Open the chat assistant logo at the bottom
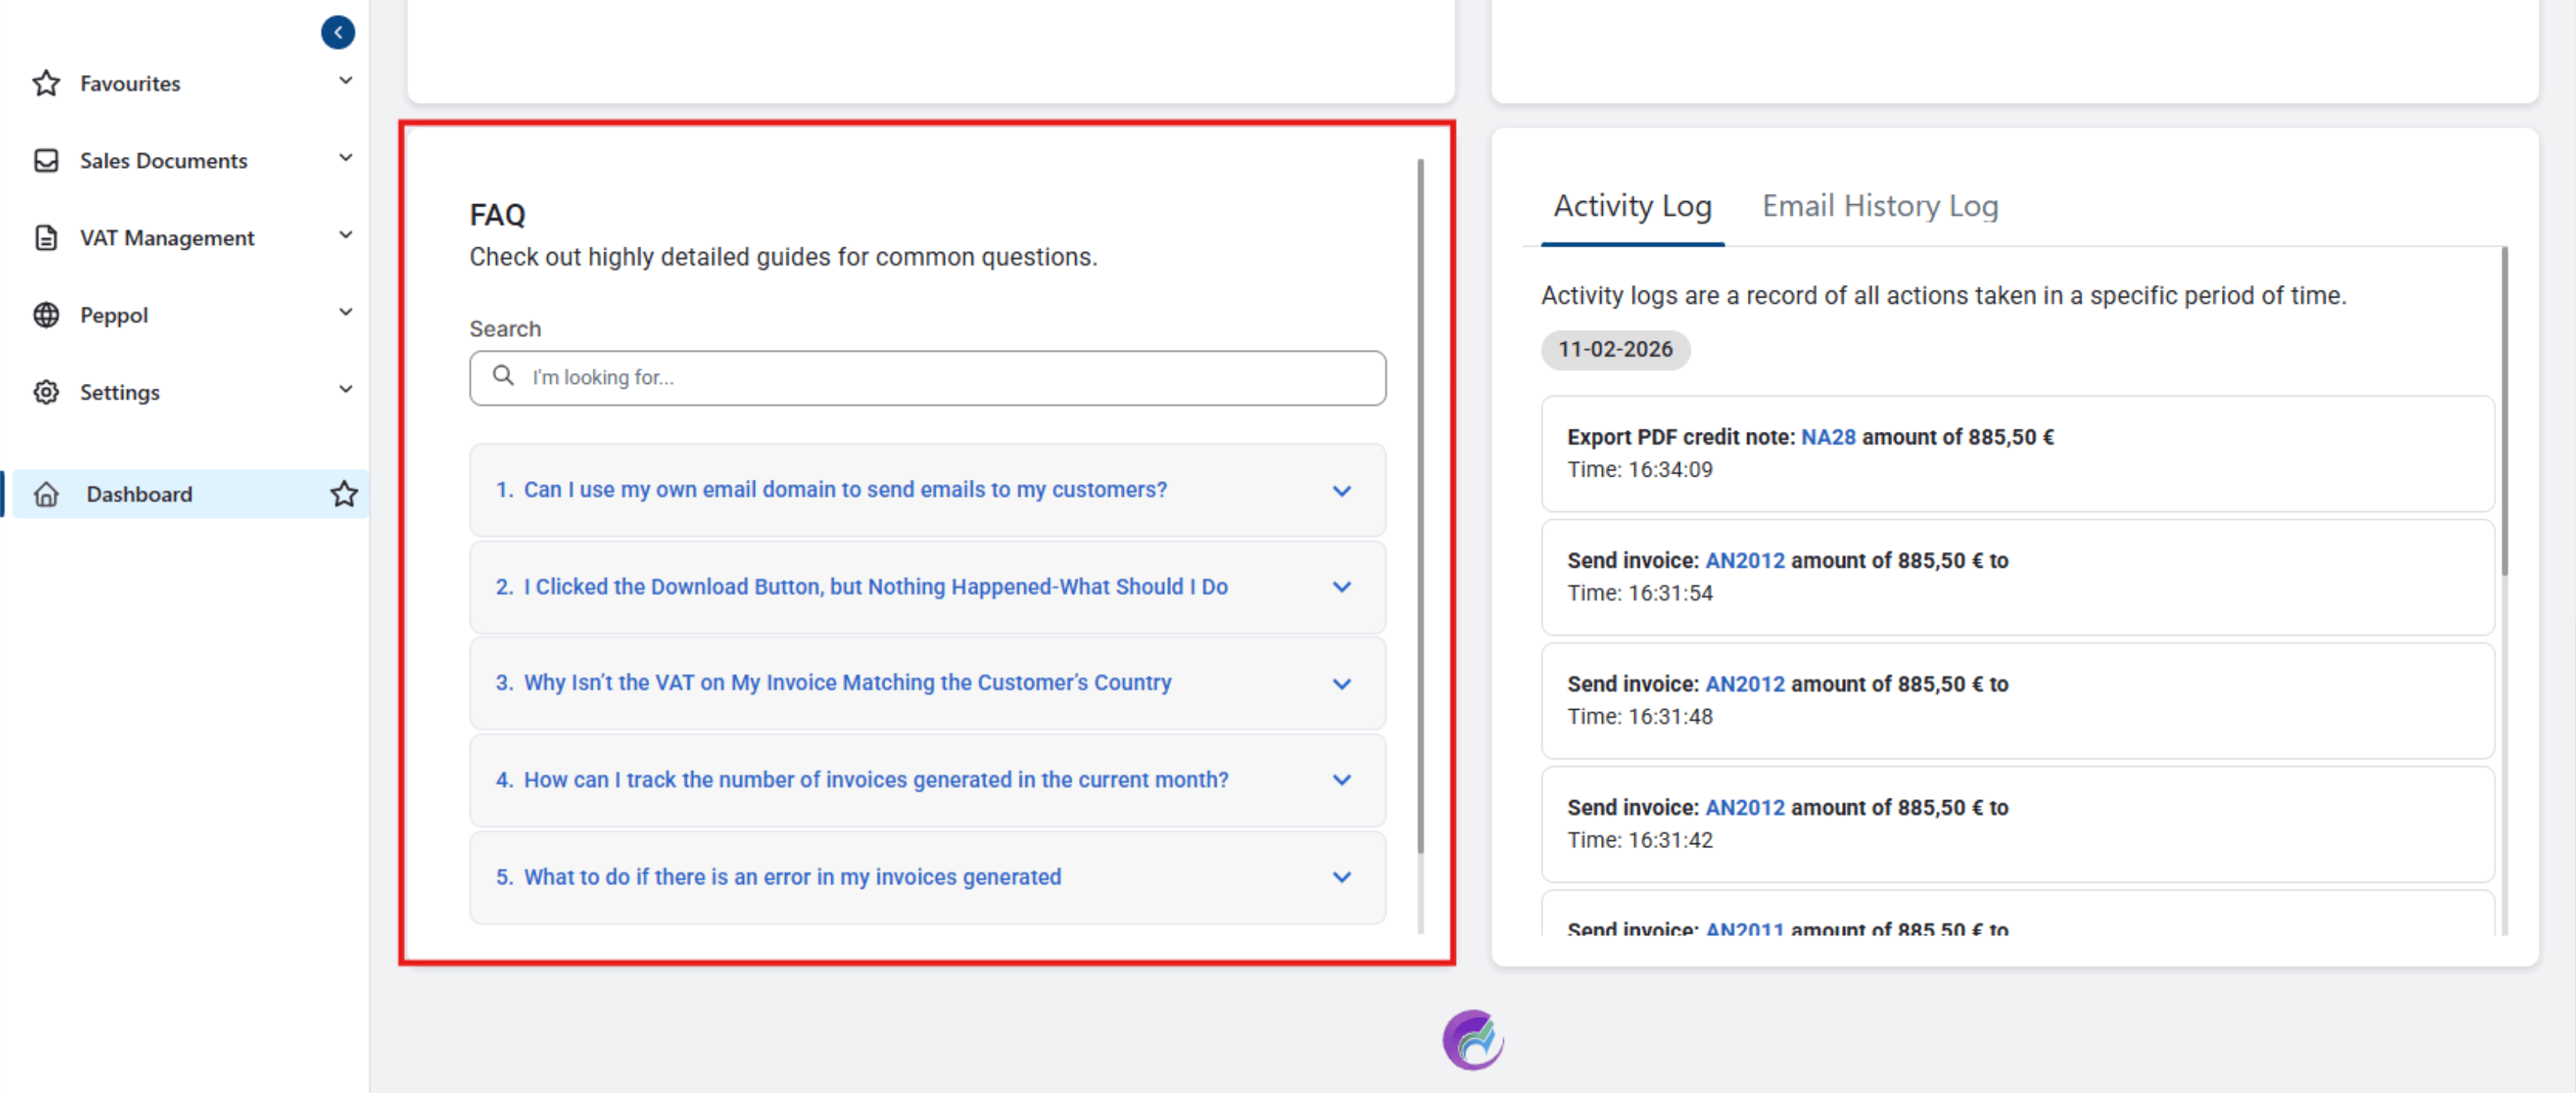 (1472, 1040)
